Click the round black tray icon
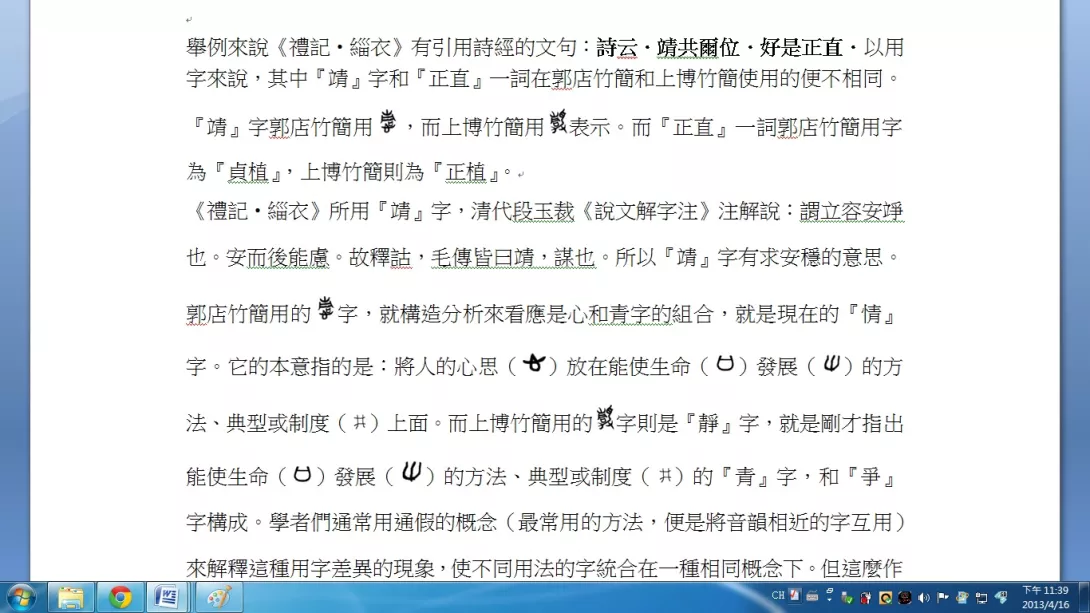 [x=904, y=598]
